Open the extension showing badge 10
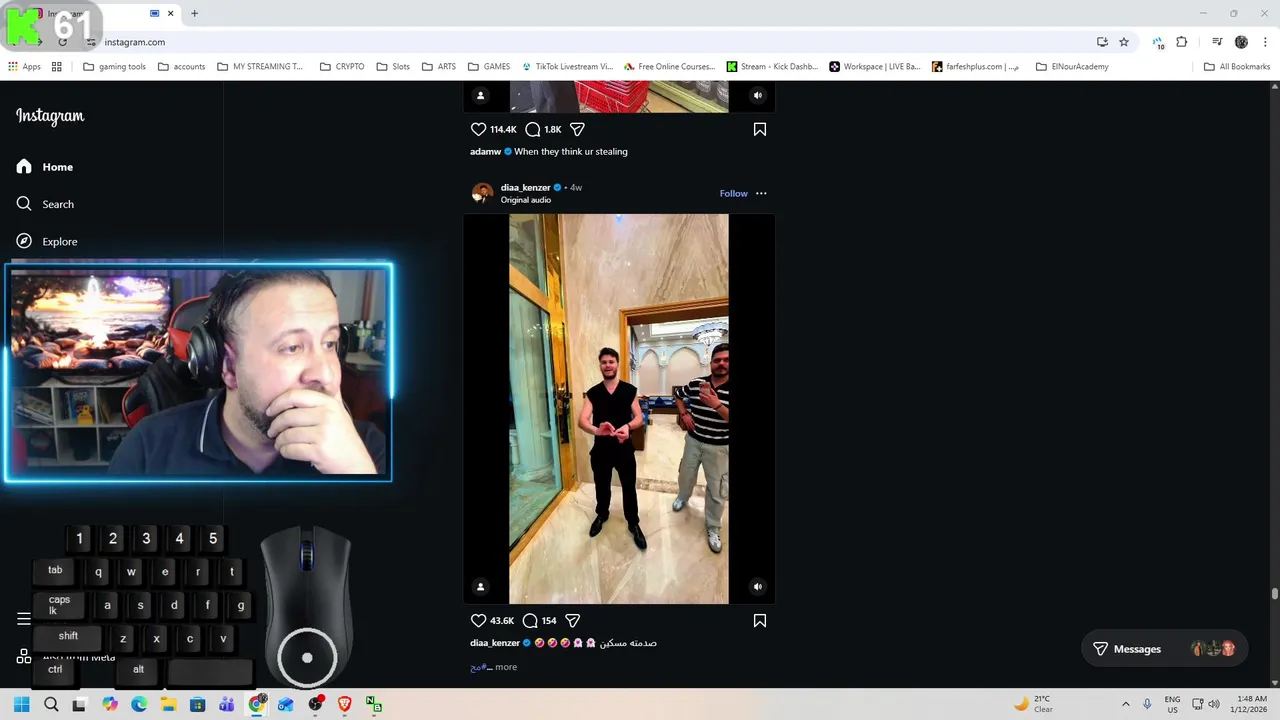1280x720 pixels. click(1158, 42)
